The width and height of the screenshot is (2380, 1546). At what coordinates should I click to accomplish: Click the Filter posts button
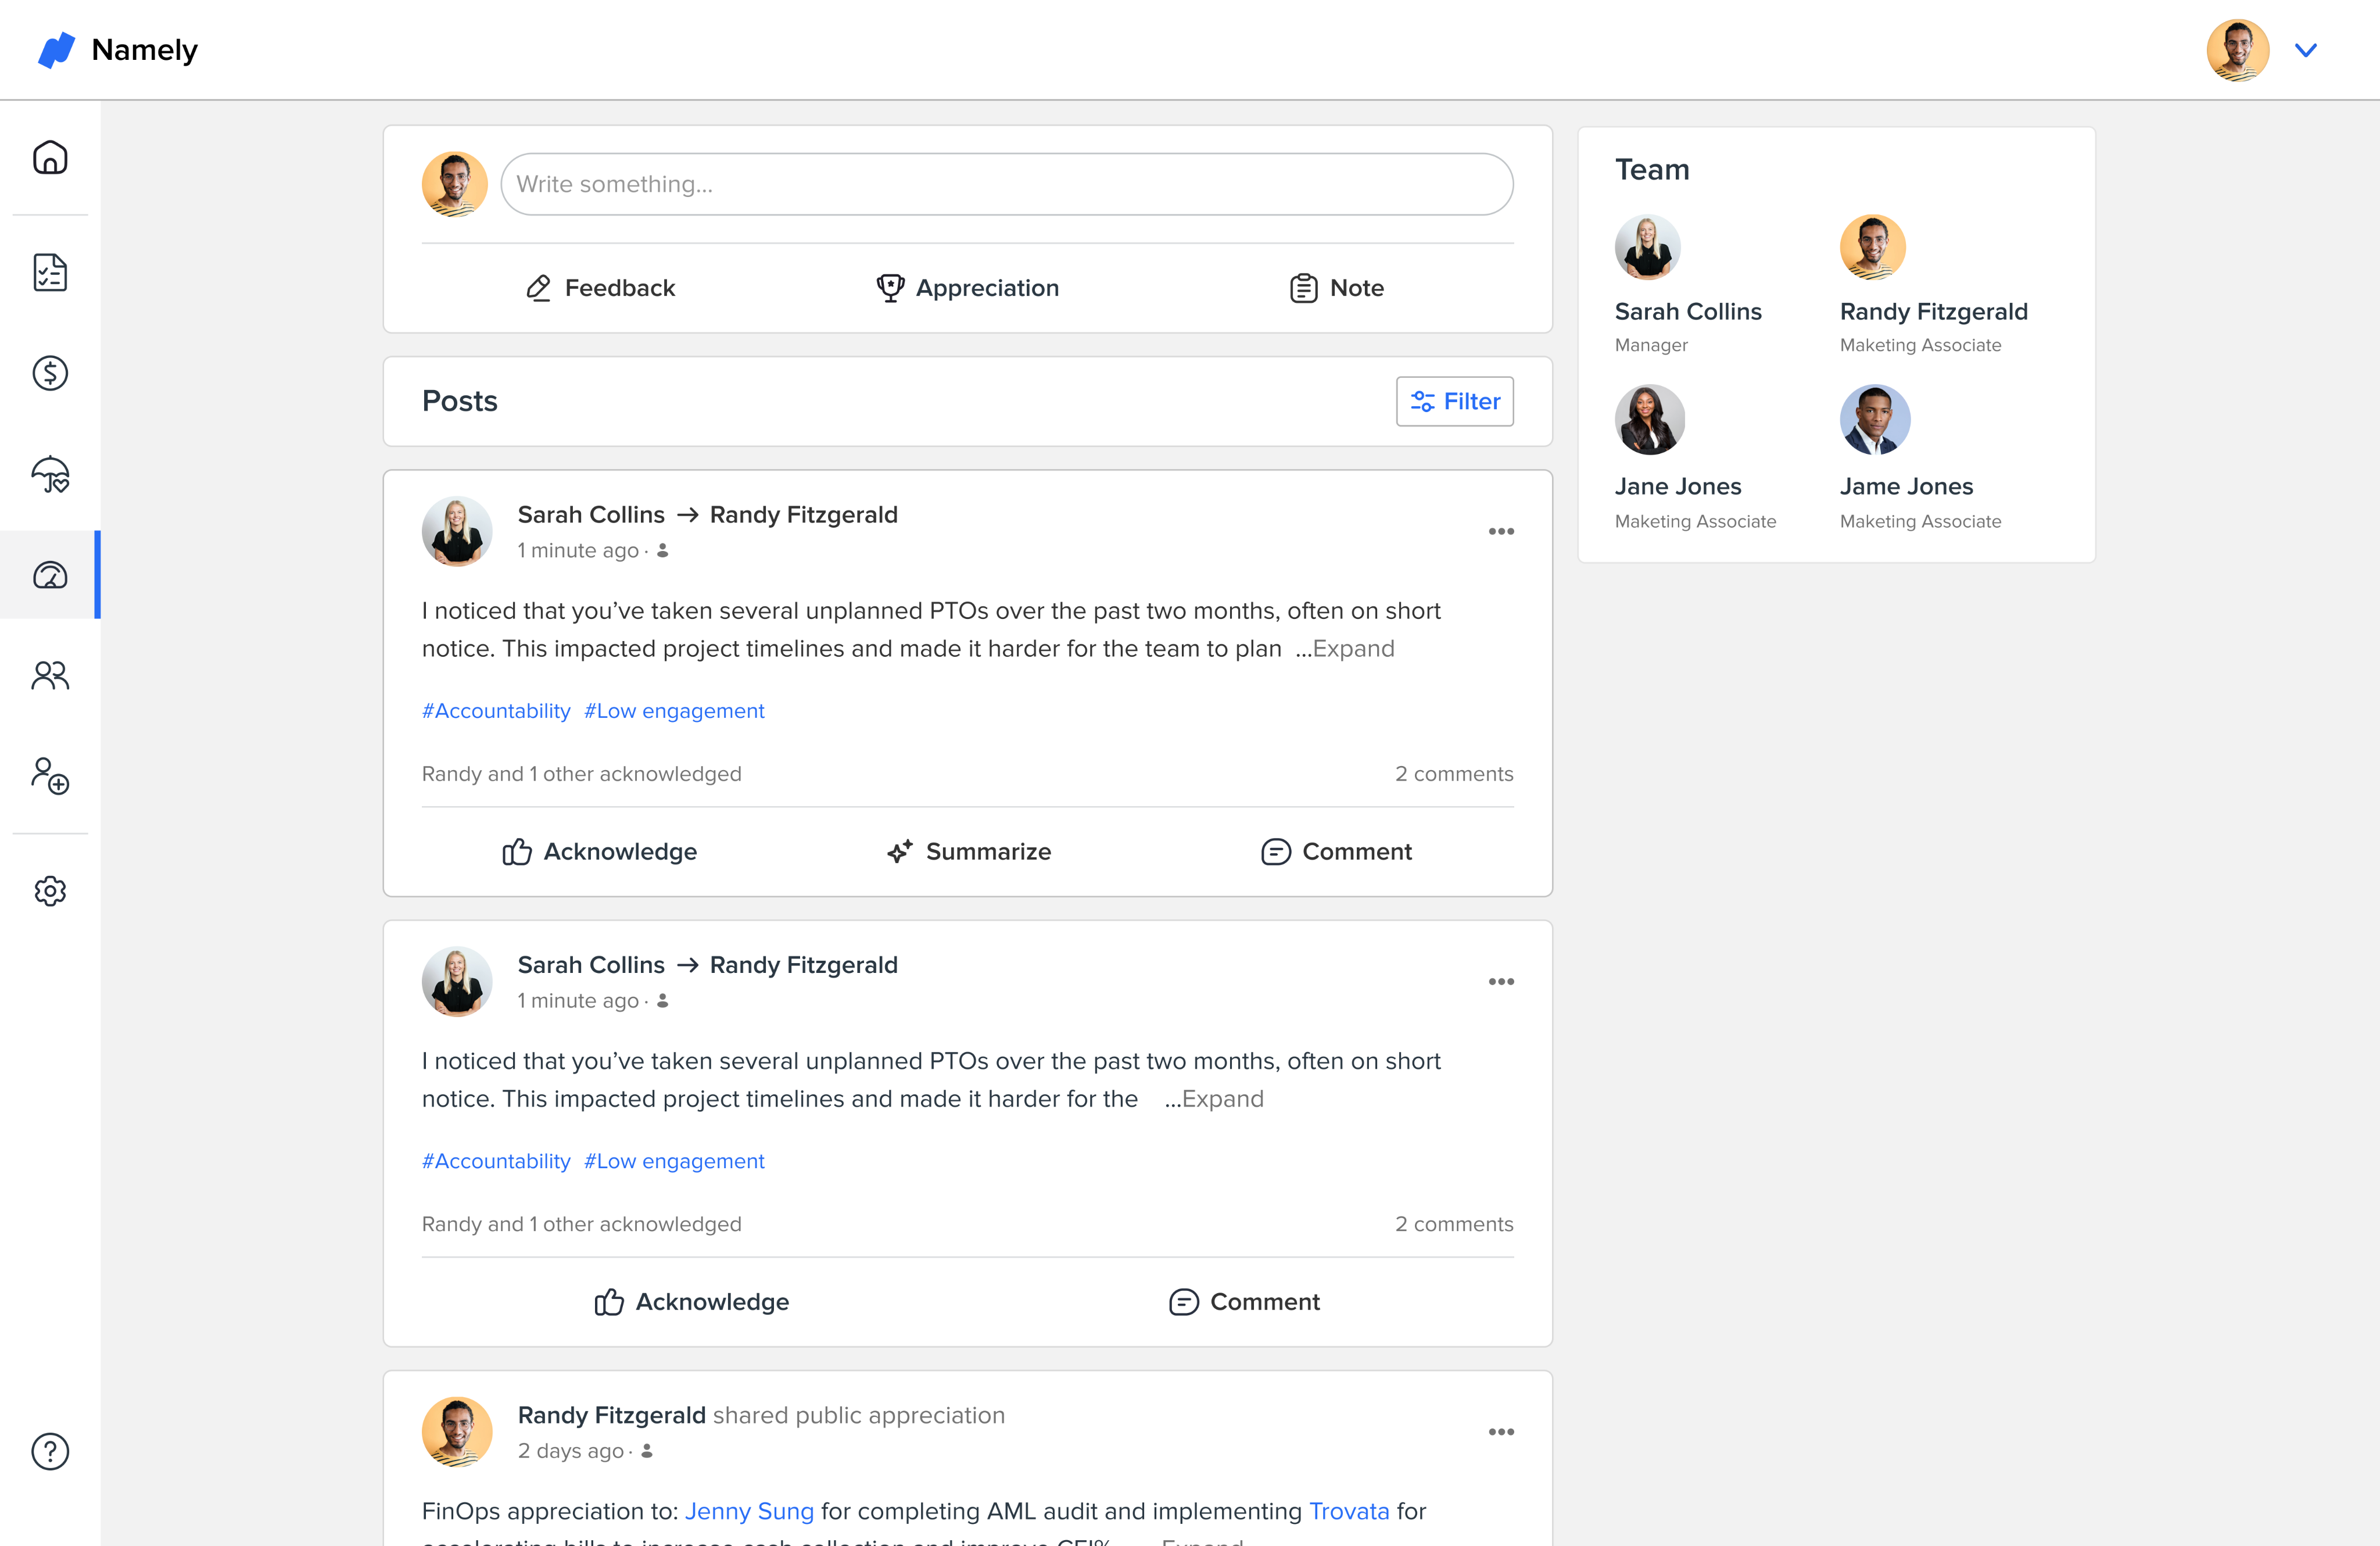click(x=1454, y=401)
